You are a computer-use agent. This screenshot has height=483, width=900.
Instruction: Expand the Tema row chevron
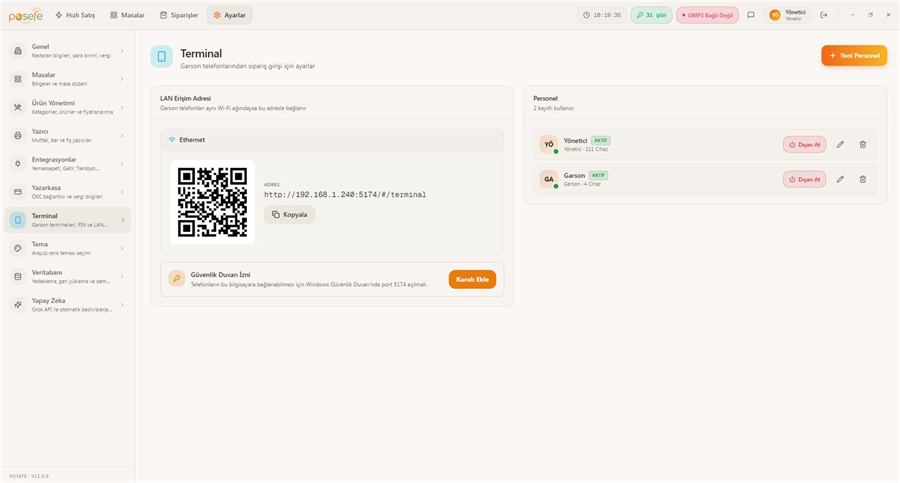click(x=122, y=248)
